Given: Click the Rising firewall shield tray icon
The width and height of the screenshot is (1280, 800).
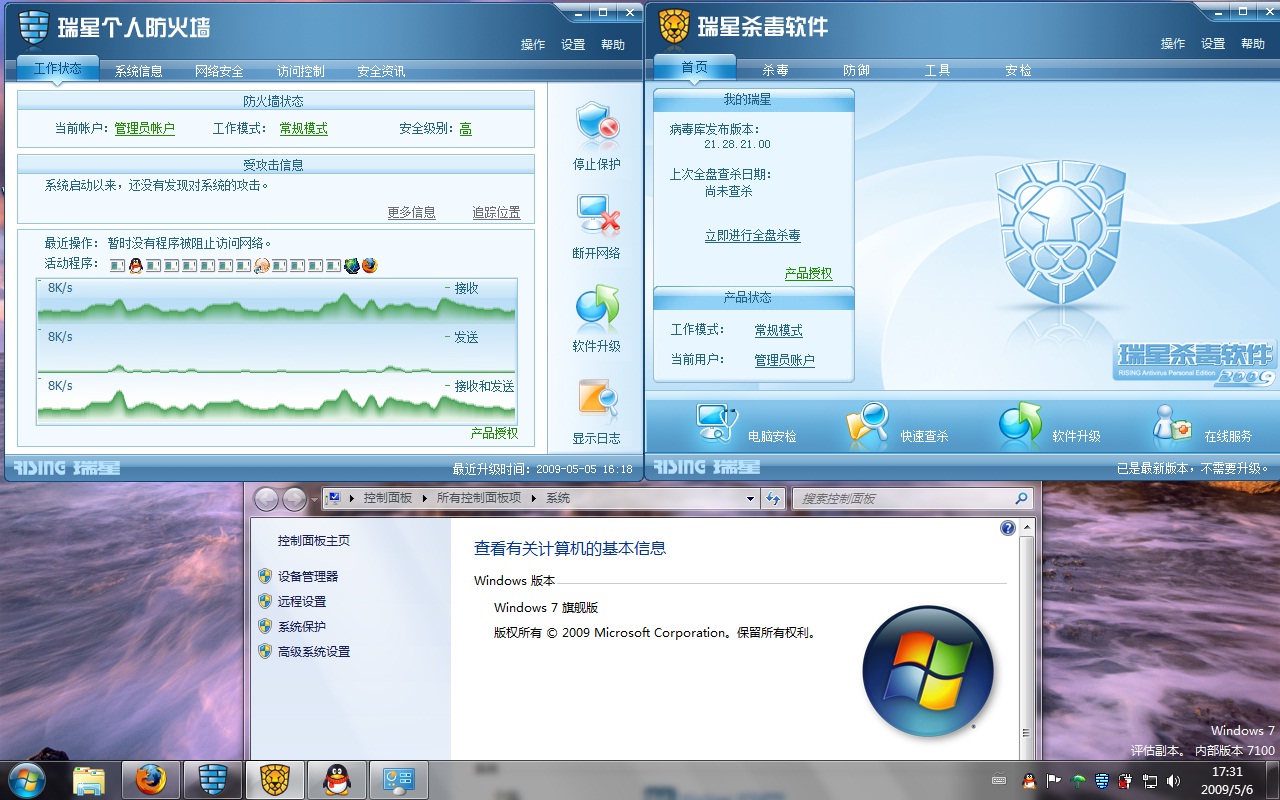Looking at the screenshot, I should tap(1101, 780).
